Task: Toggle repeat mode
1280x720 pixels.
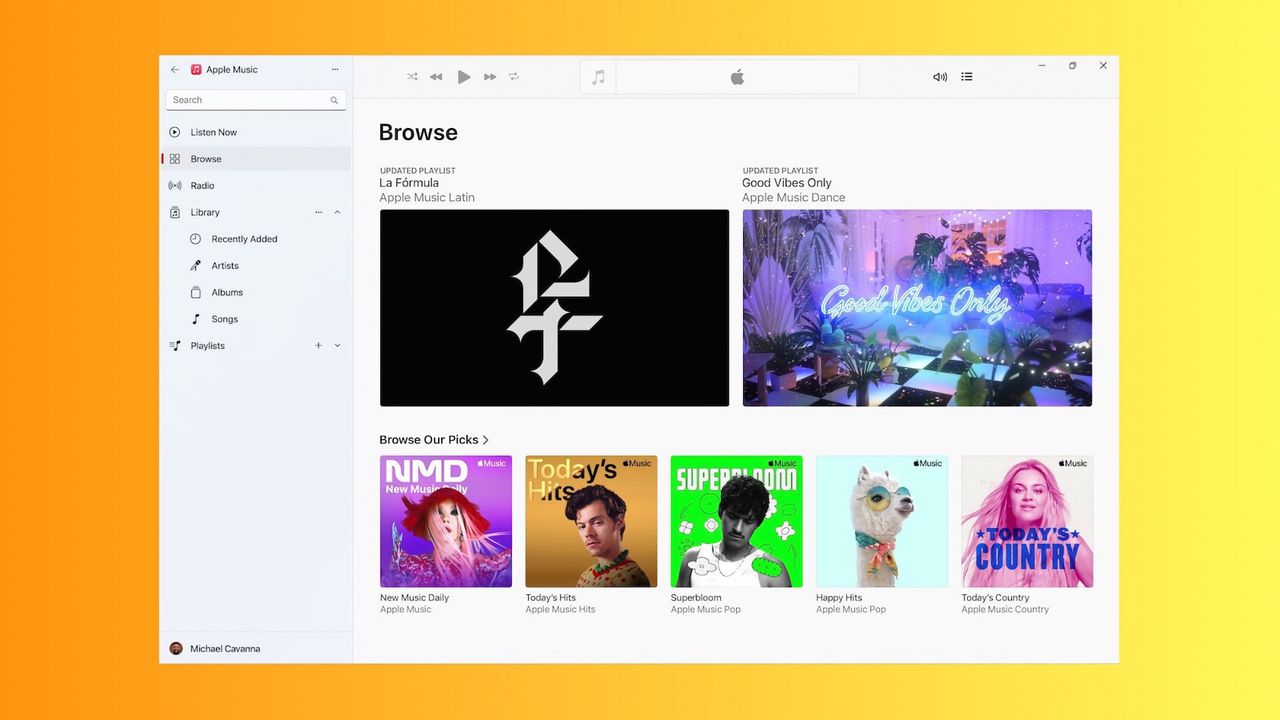Action: pos(514,76)
